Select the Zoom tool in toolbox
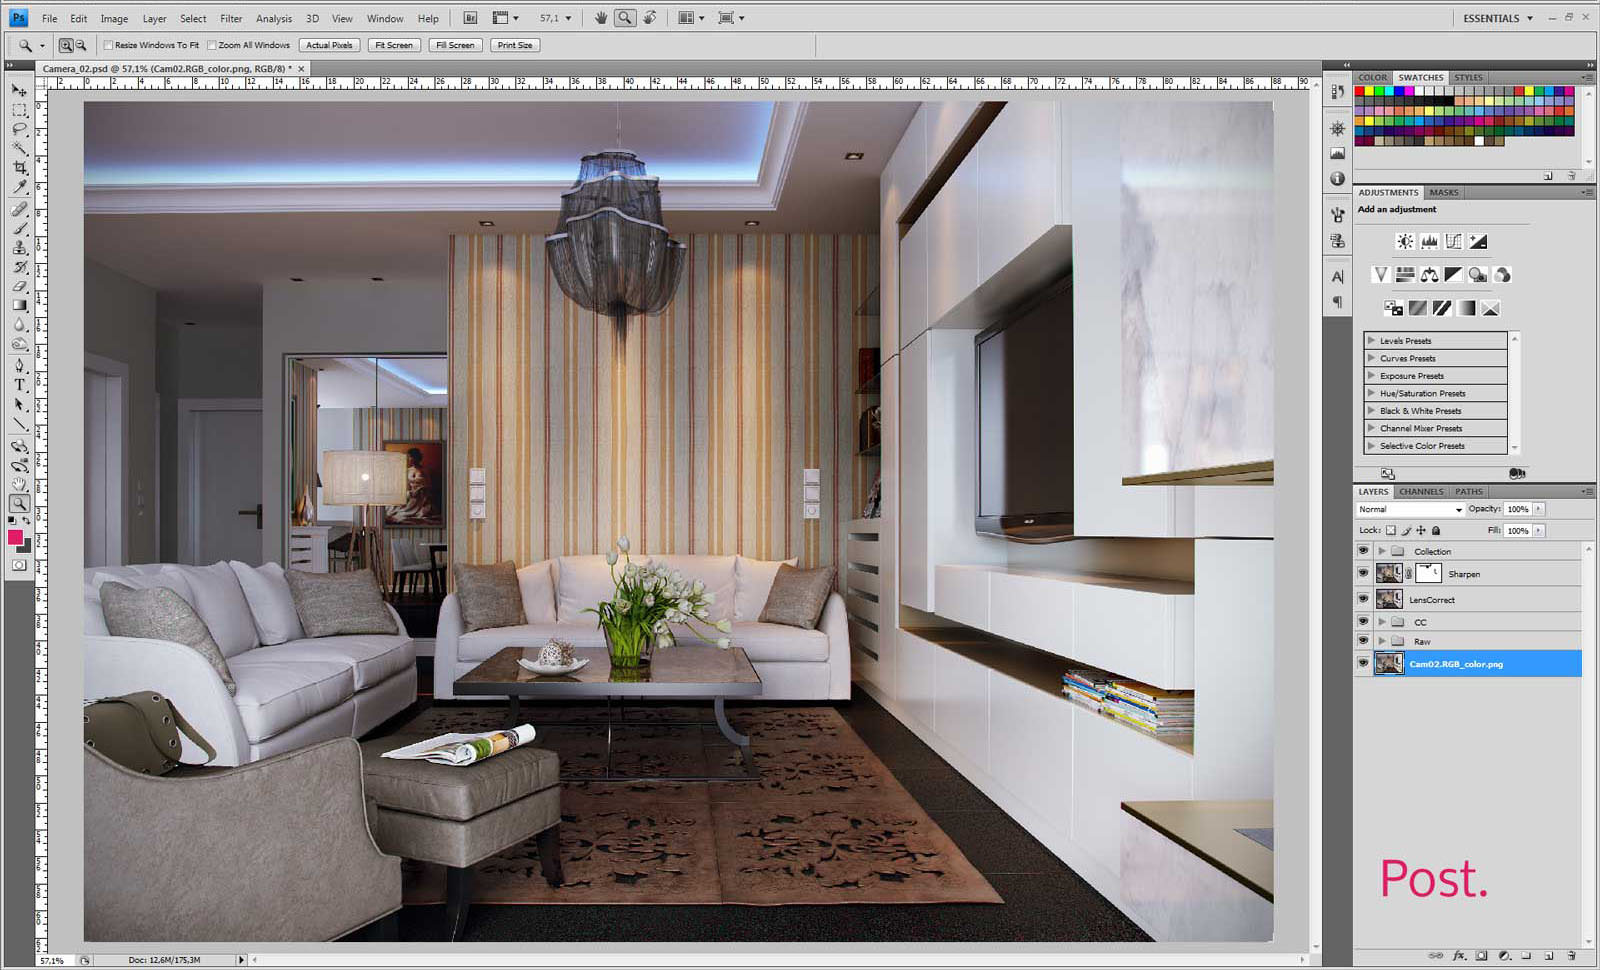The image size is (1600, 970). 19,504
